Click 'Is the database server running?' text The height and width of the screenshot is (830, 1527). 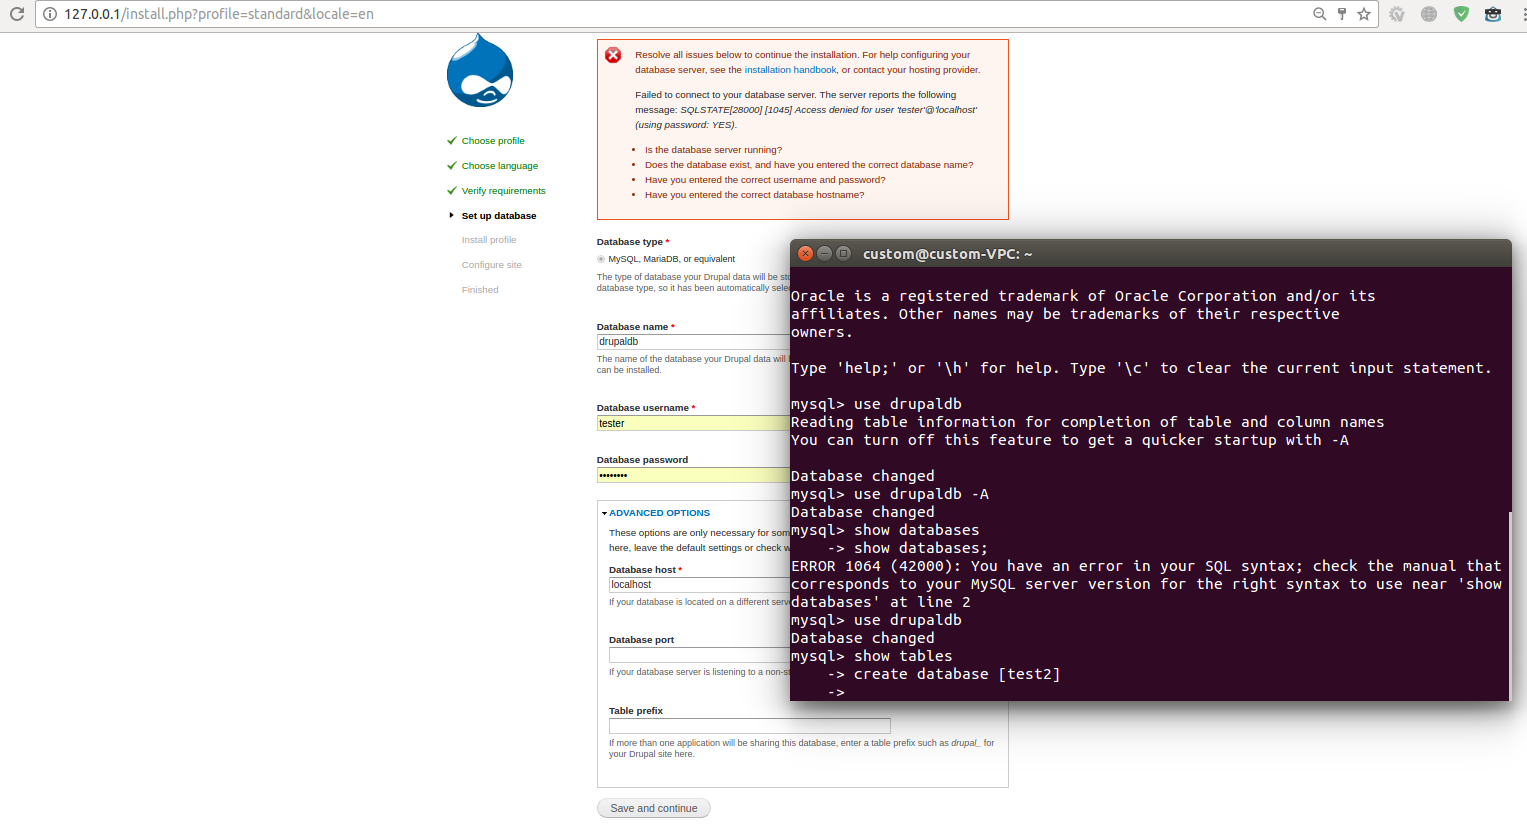pos(713,150)
